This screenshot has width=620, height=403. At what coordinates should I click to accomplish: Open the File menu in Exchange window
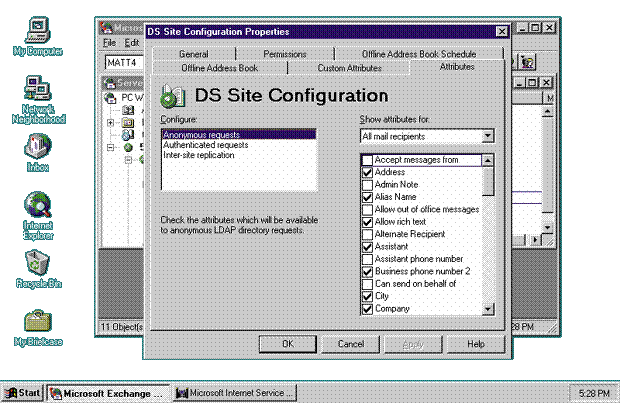(x=109, y=43)
